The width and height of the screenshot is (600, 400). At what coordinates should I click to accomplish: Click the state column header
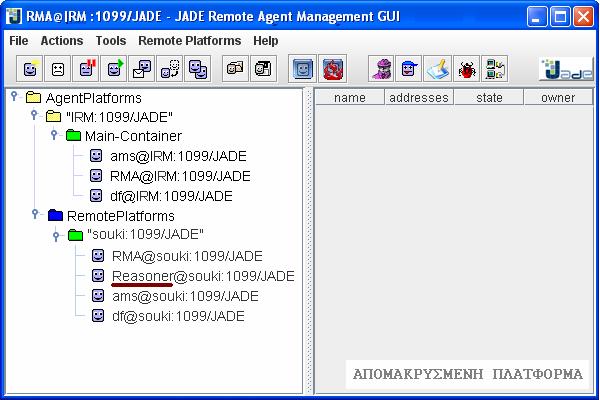tap(489, 98)
